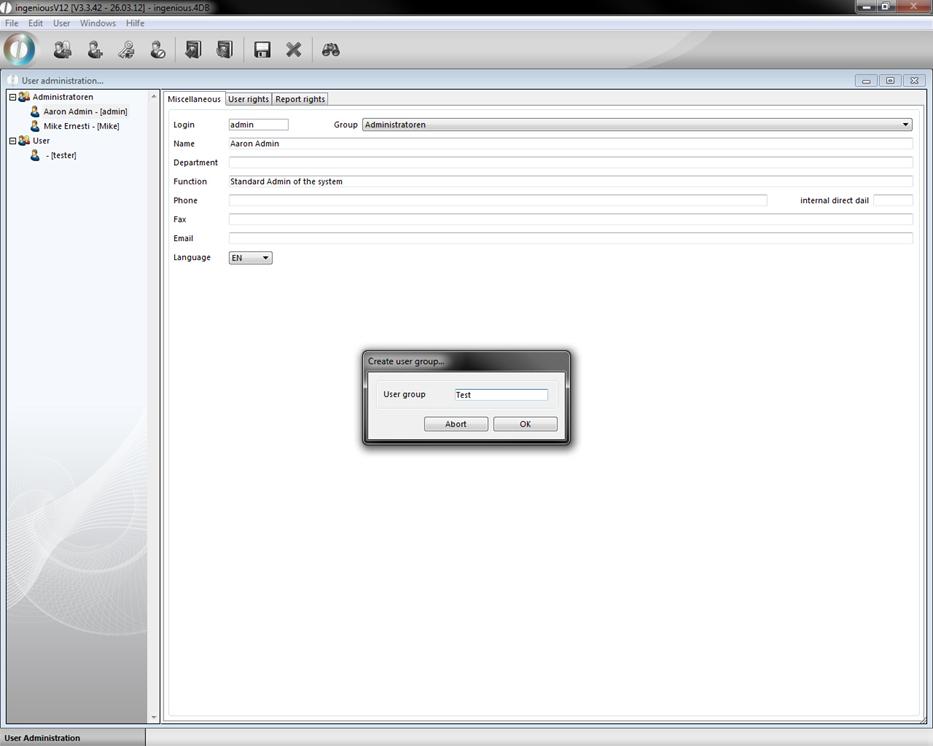933x746 pixels.
Task: Click the floppy disk save icon
Action: click(x=262, y=49)
